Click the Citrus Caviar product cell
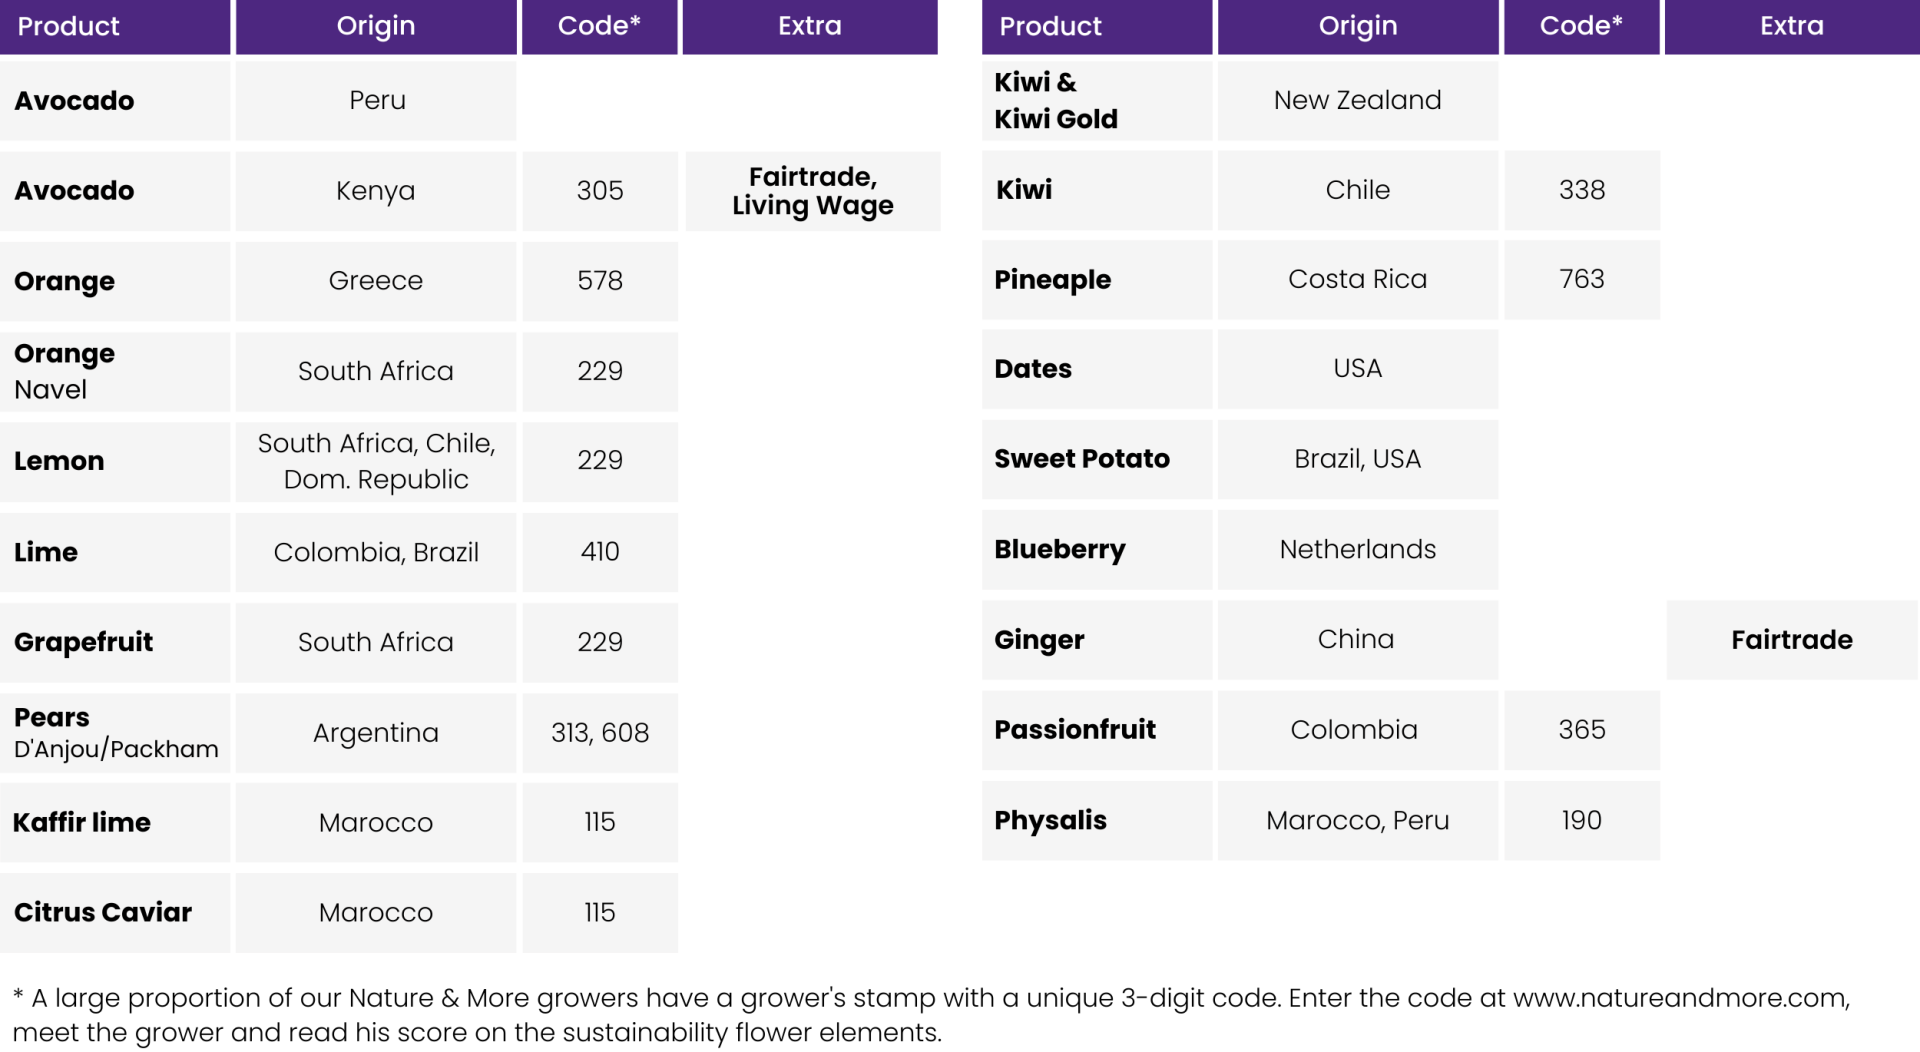1920x1052 pixels. (x=115, y=913)
